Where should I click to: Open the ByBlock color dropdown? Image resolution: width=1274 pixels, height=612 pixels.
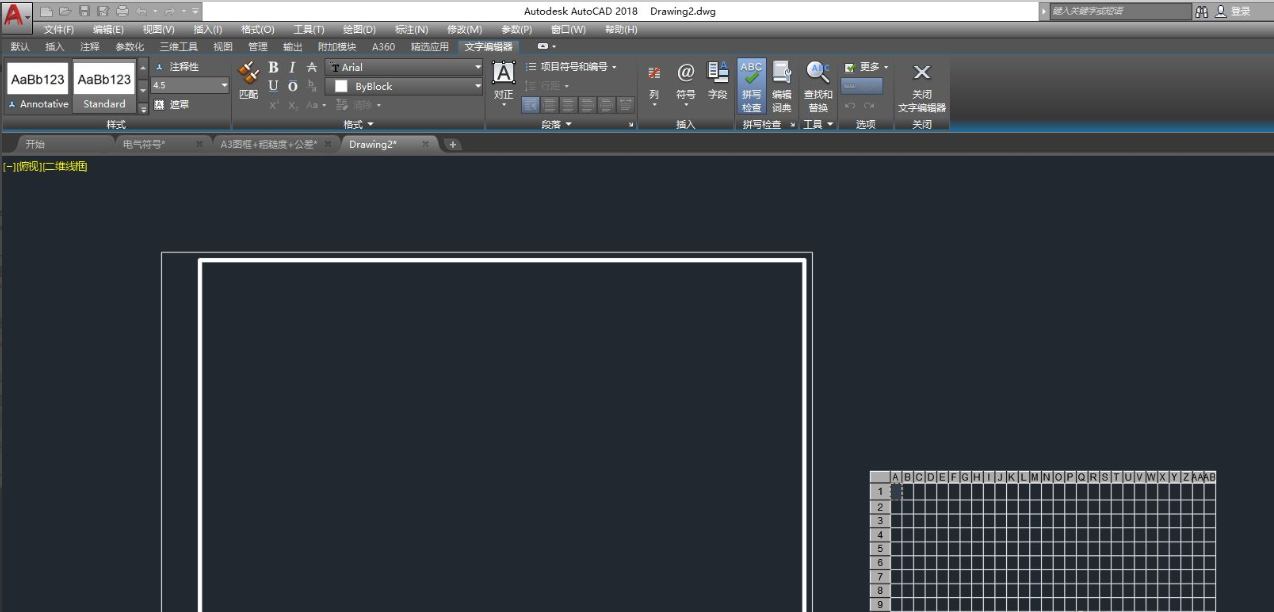(478, 86)
